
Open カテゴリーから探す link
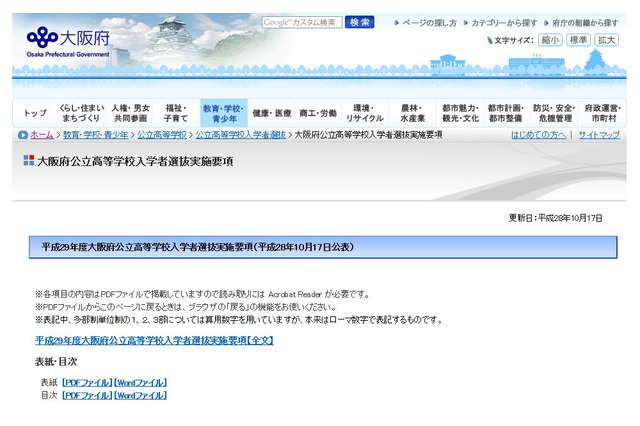[504, 23]
